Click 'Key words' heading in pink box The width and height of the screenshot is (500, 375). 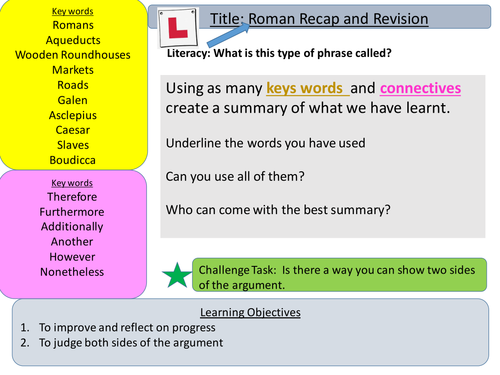[x=72, y=183]
